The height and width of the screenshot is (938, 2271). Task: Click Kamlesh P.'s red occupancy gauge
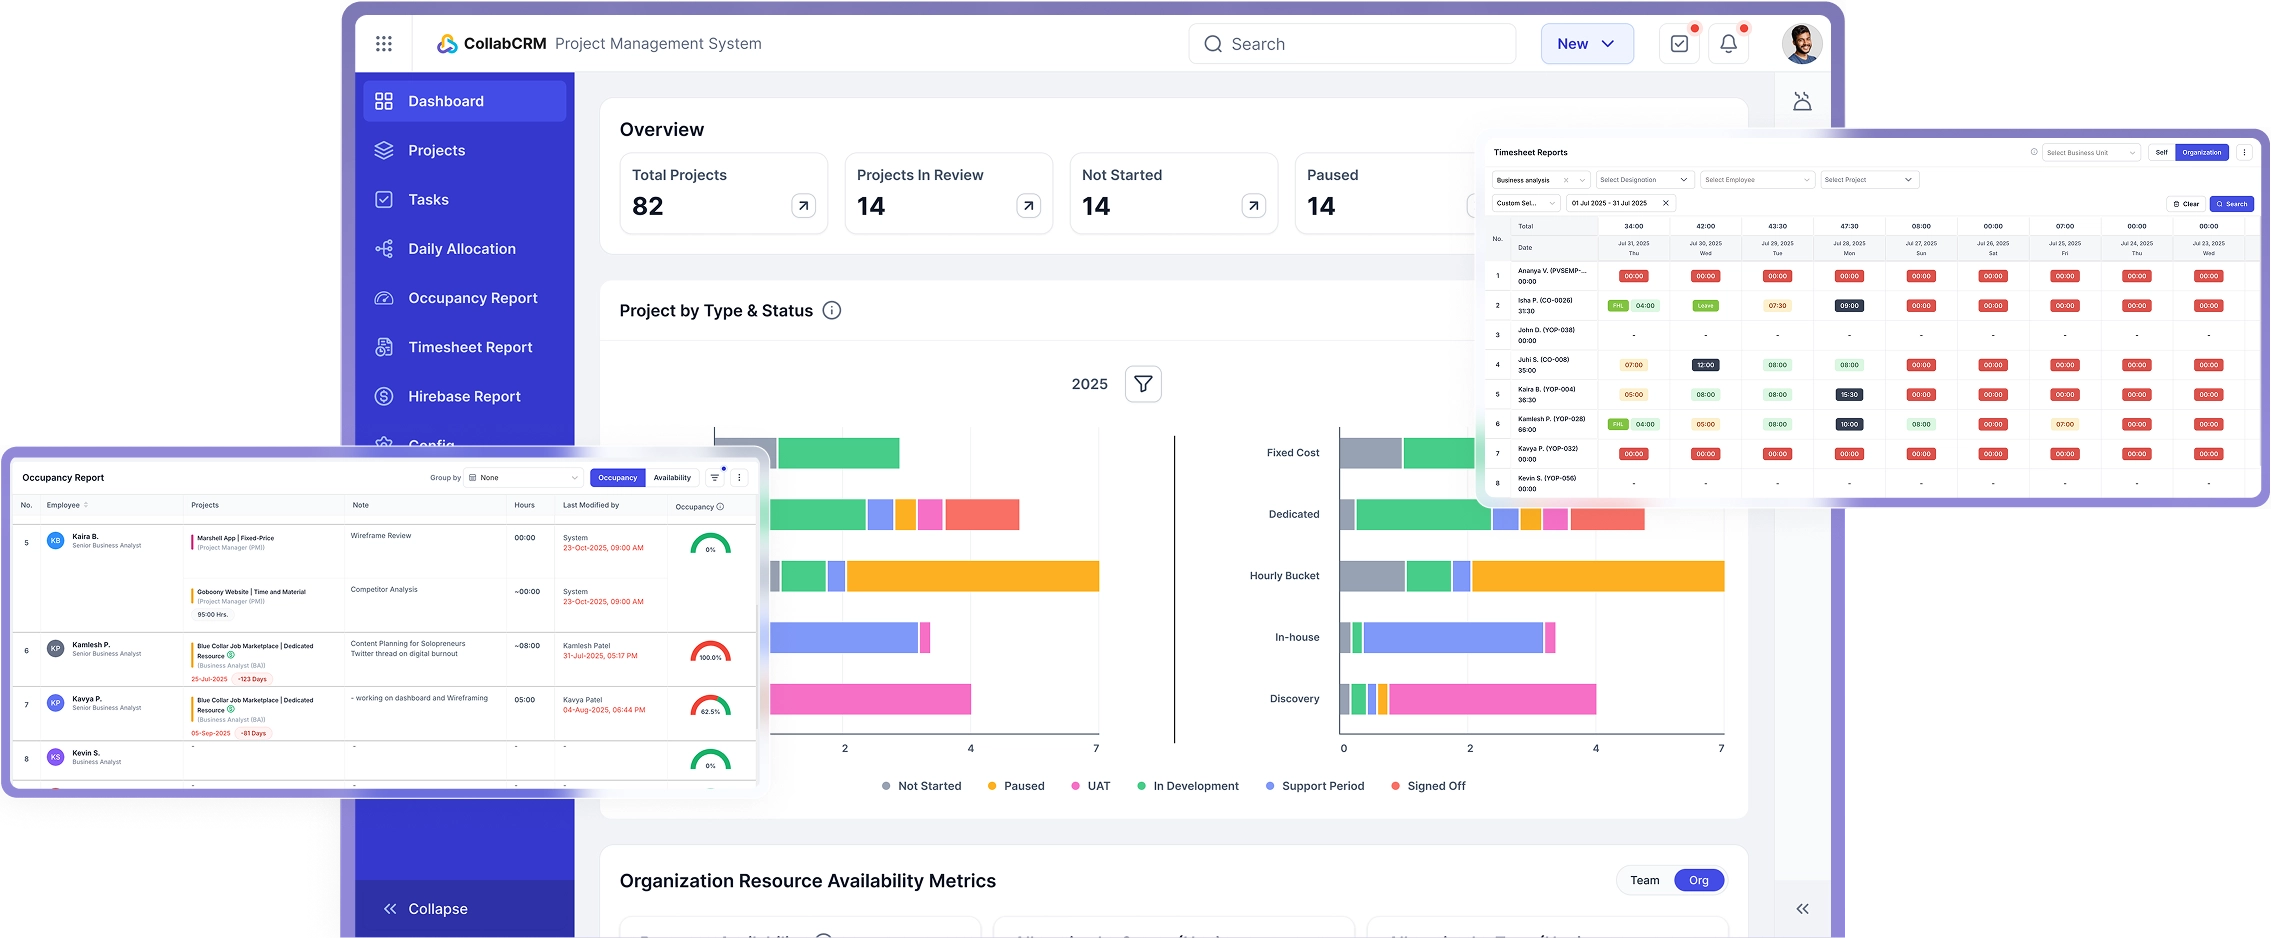(710, 658)
